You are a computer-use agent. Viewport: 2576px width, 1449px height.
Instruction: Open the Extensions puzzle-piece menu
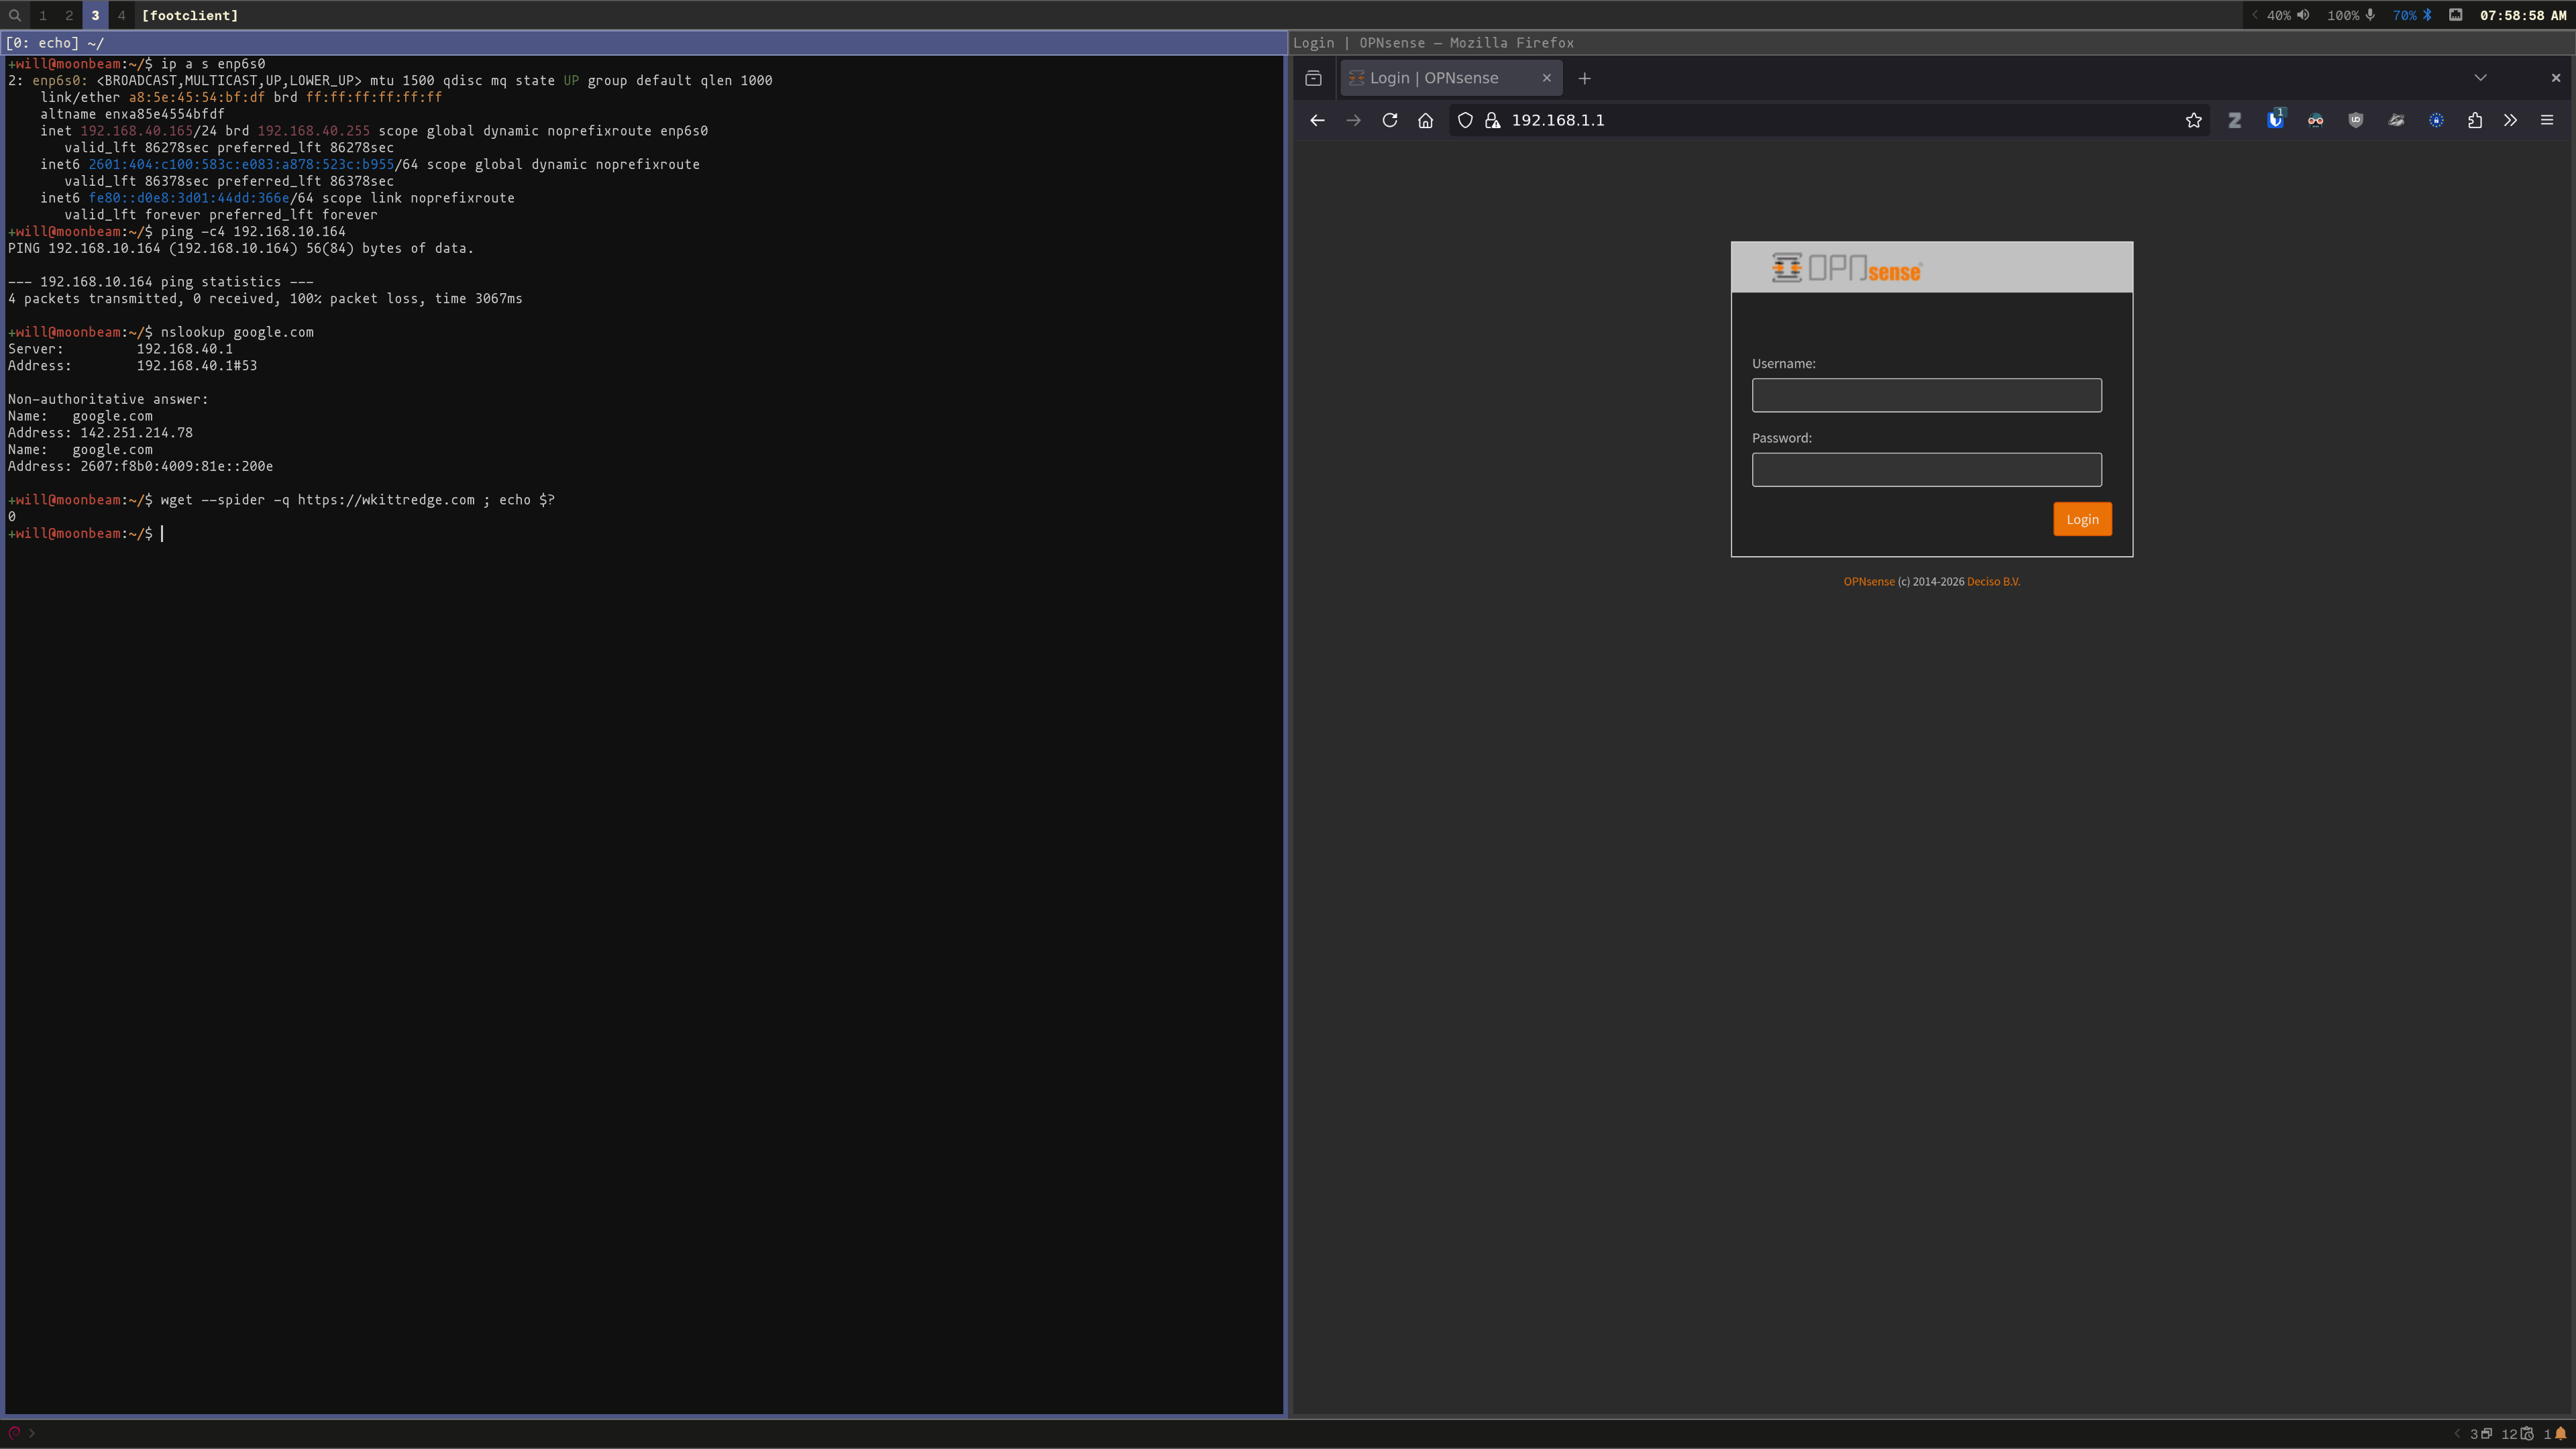[2475, 120]
